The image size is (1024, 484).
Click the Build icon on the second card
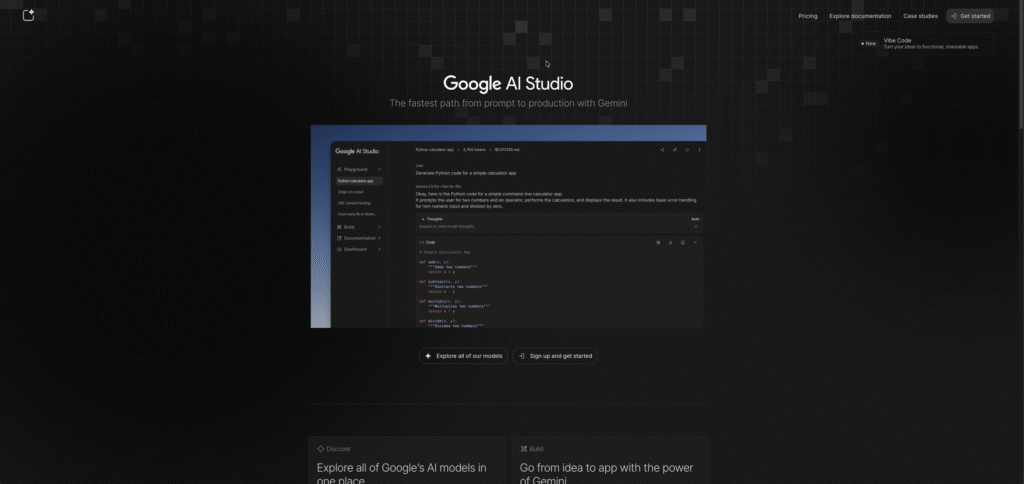(x=524, y=449)
